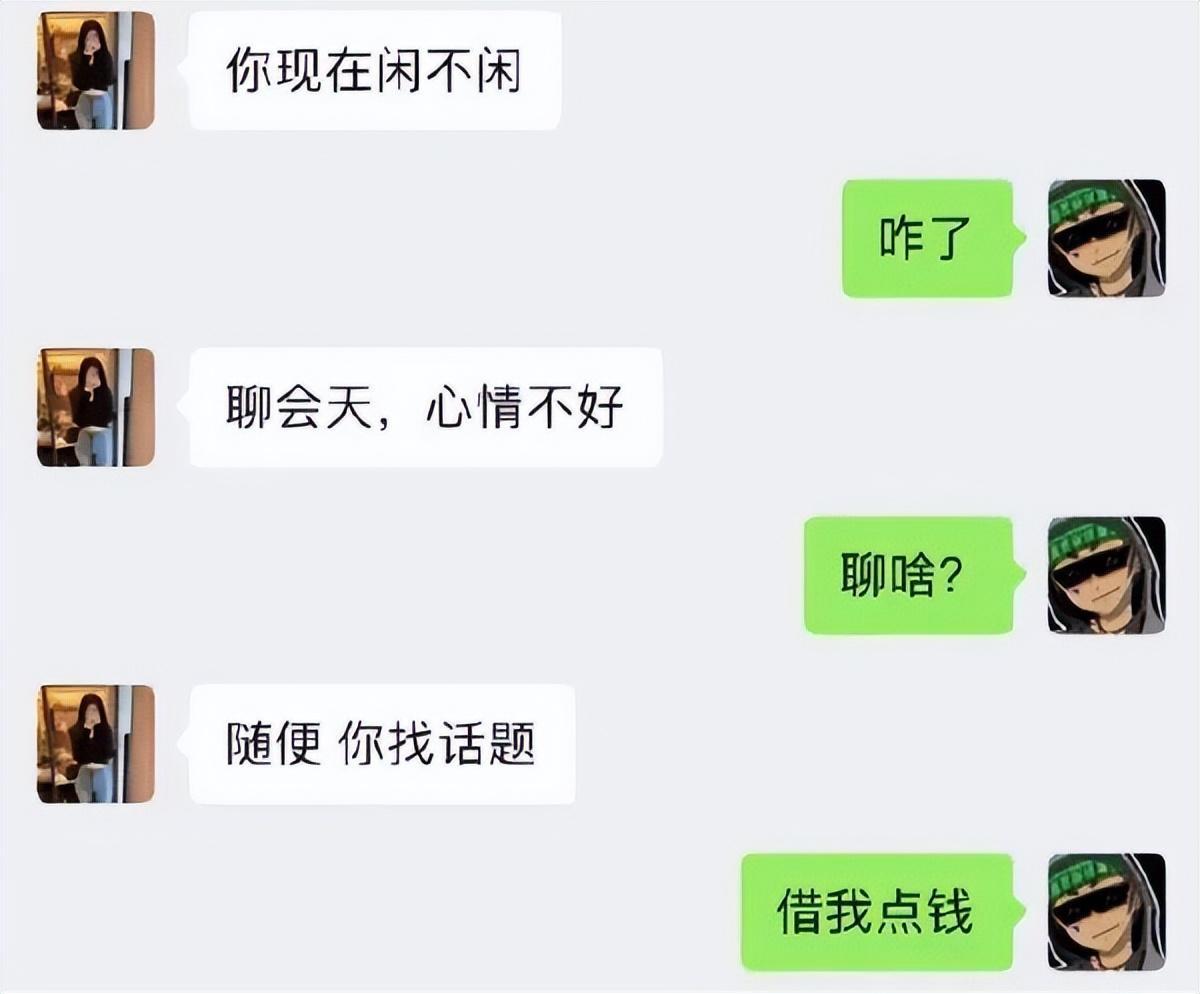Select the green bubble "咋了"
1200x994 pixels.
click(928, 238)
